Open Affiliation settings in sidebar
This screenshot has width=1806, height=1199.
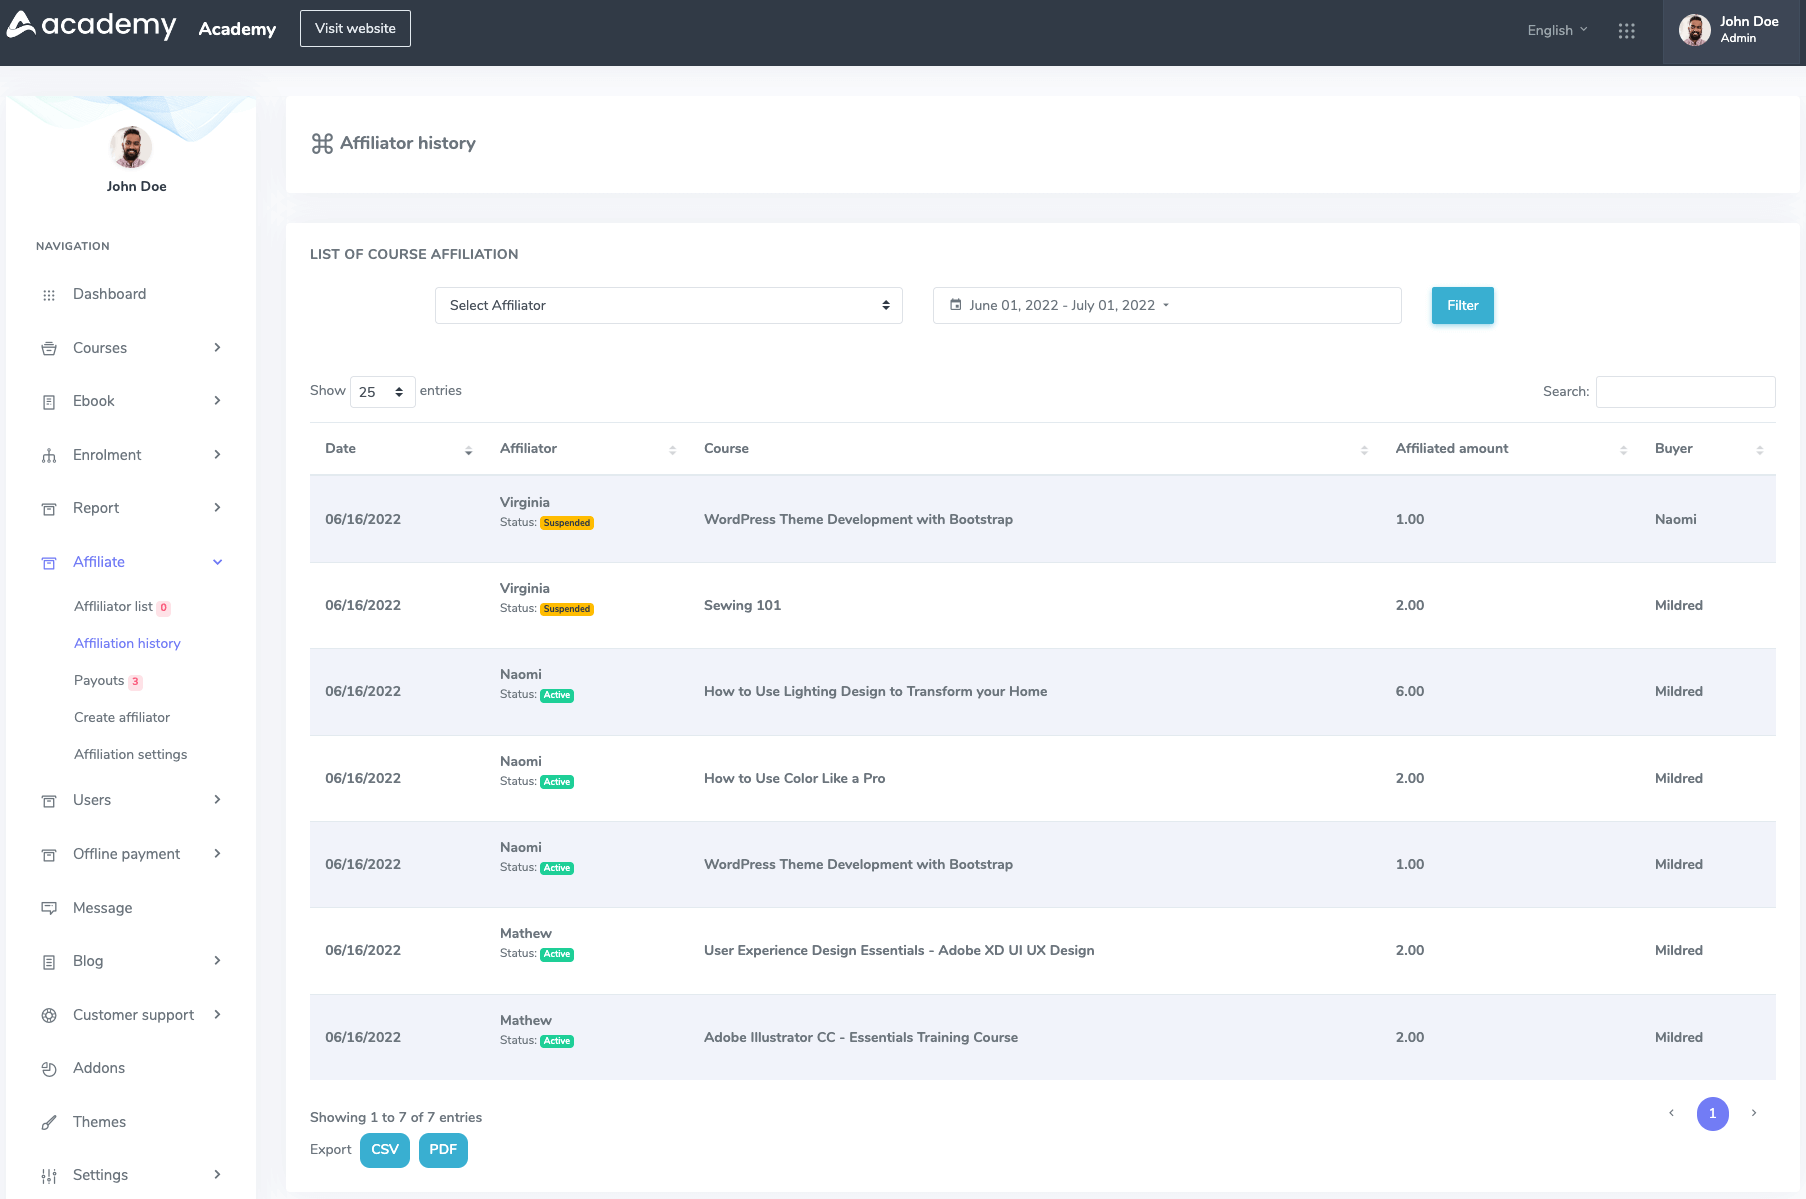pyautogui.click(x=130, y=755)
